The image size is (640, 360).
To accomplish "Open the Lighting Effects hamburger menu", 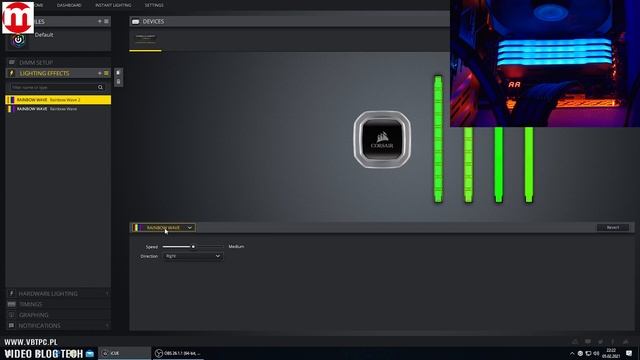I will pos(107,73).
